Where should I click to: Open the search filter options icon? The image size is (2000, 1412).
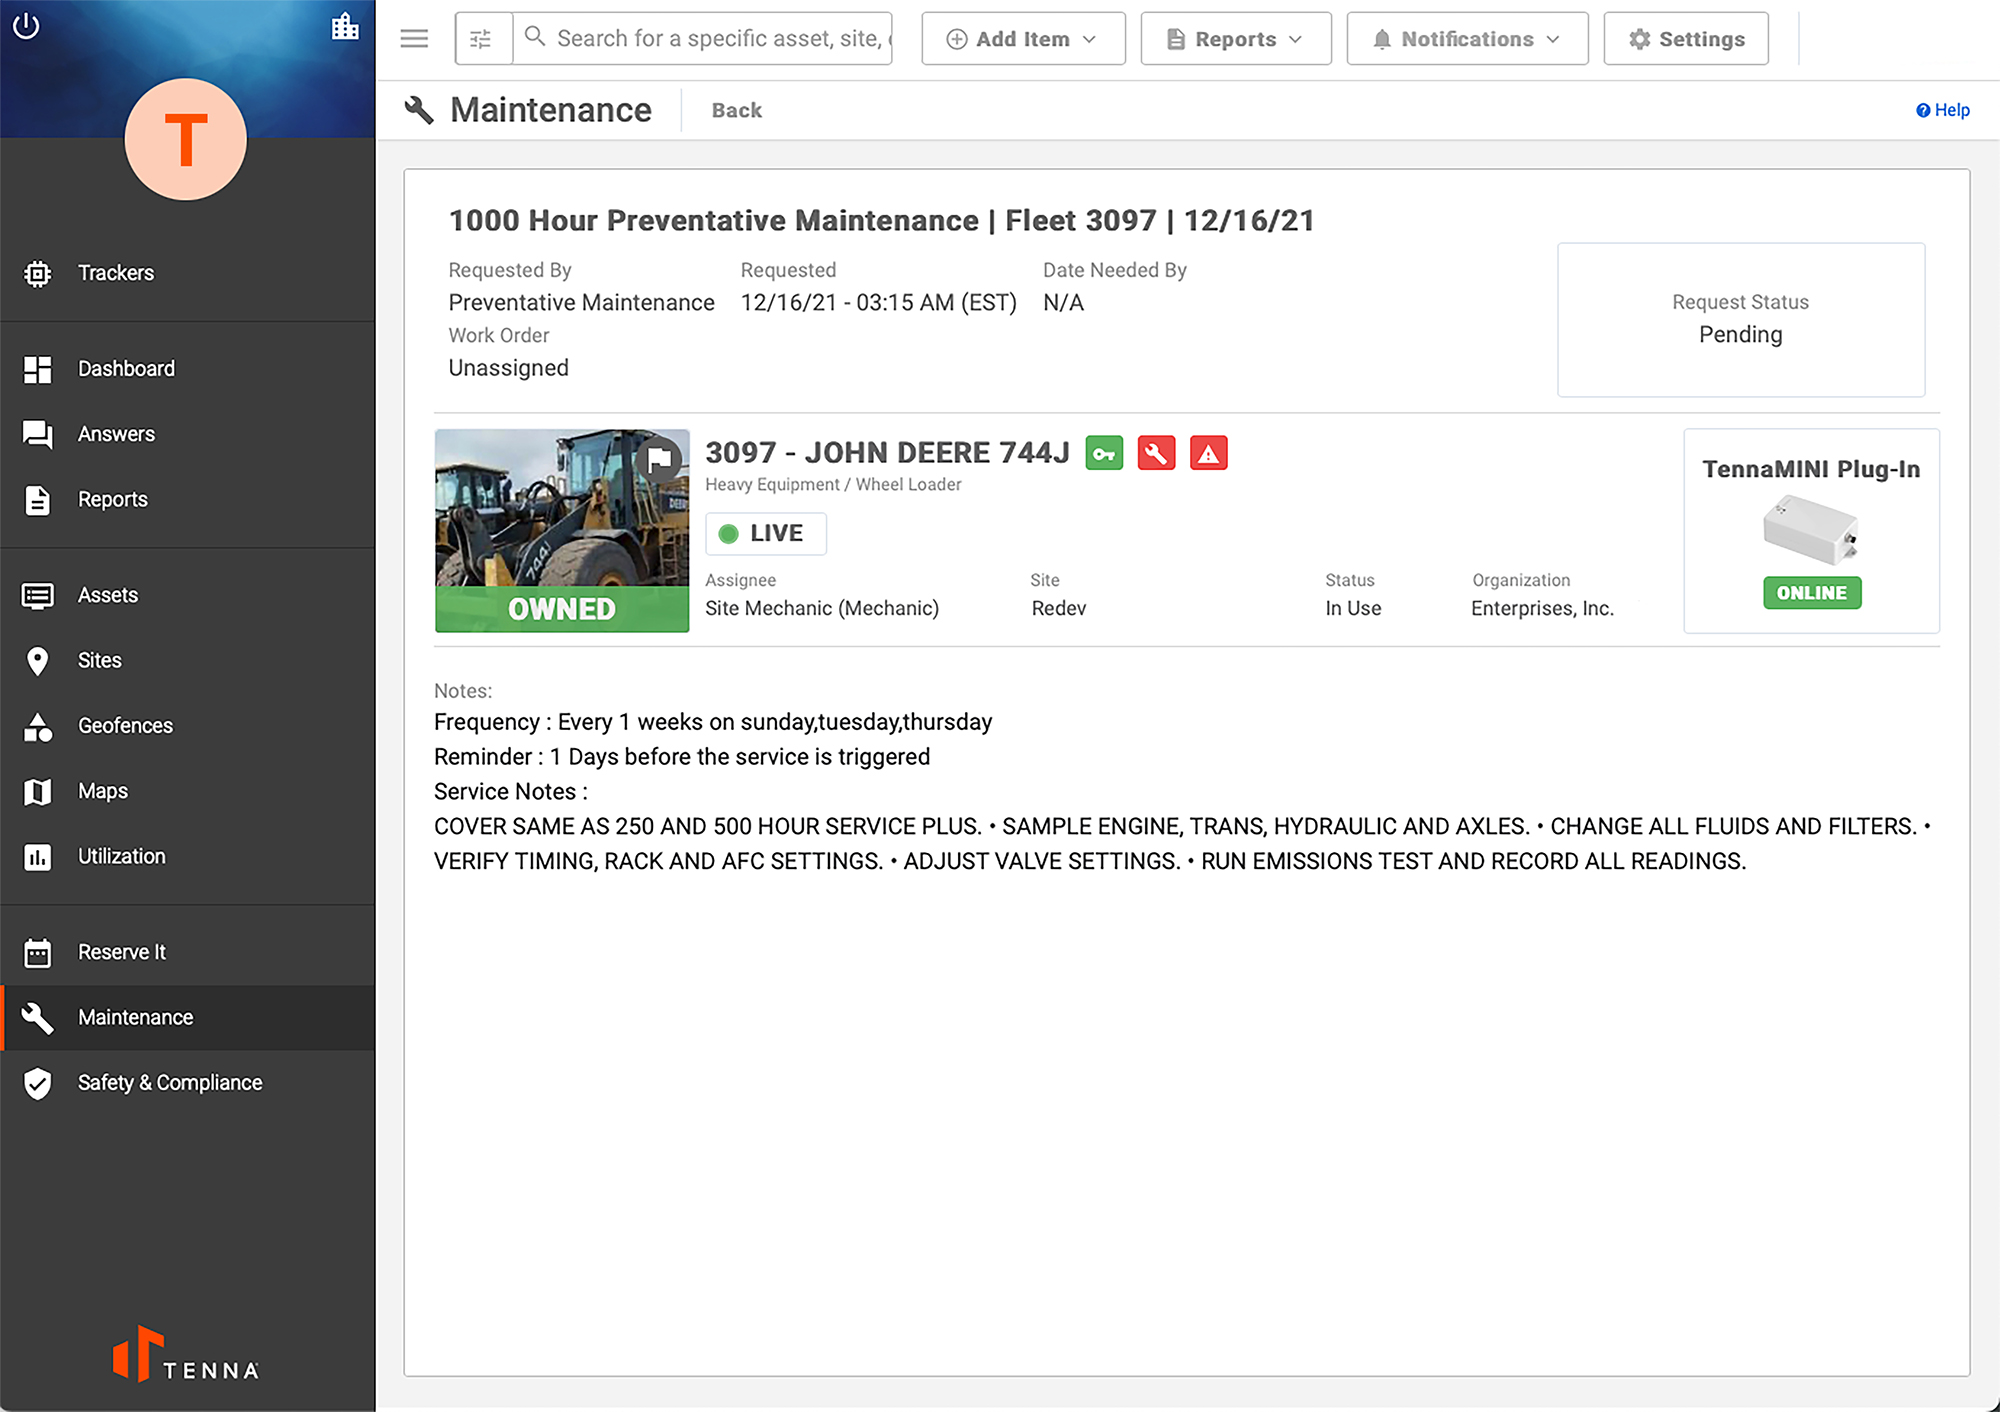coord(481,39)
